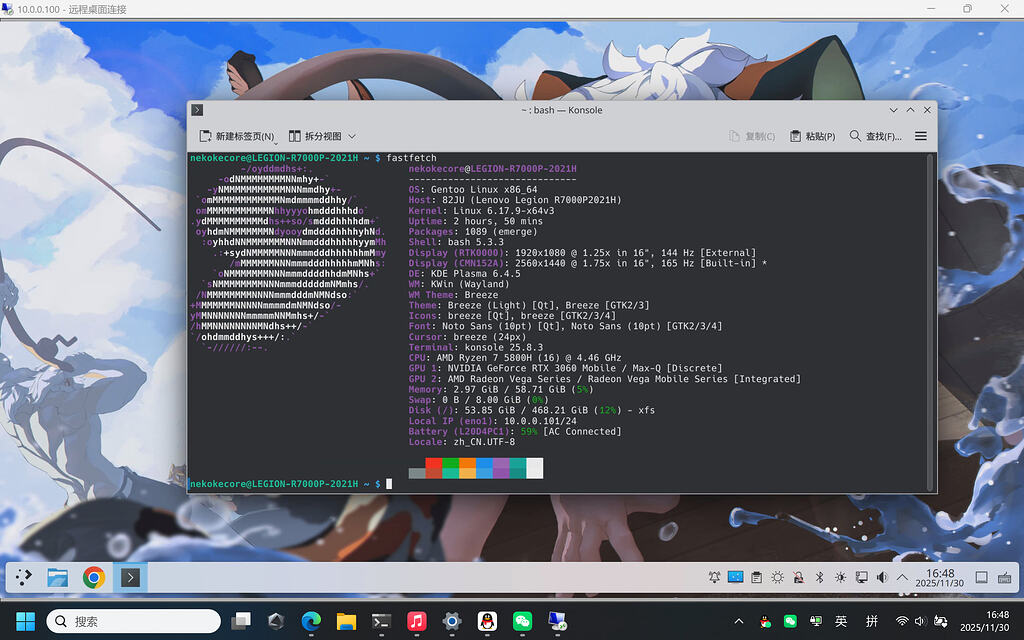Open the gear settings app in Windows taskbar

pos(452,621)
